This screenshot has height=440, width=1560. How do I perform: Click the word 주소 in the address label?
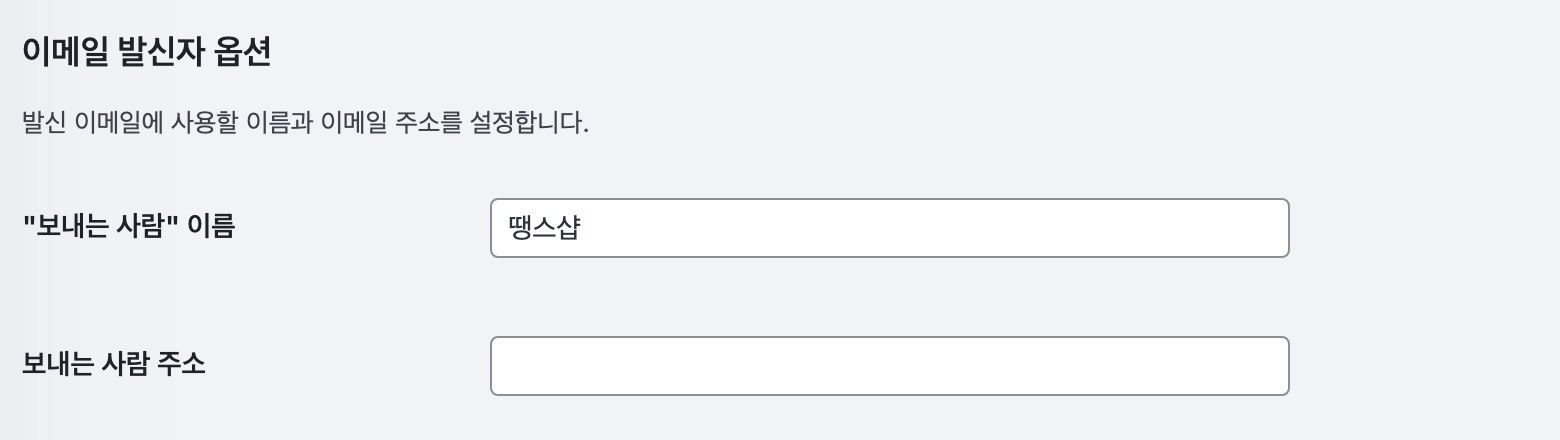point(182,363)
